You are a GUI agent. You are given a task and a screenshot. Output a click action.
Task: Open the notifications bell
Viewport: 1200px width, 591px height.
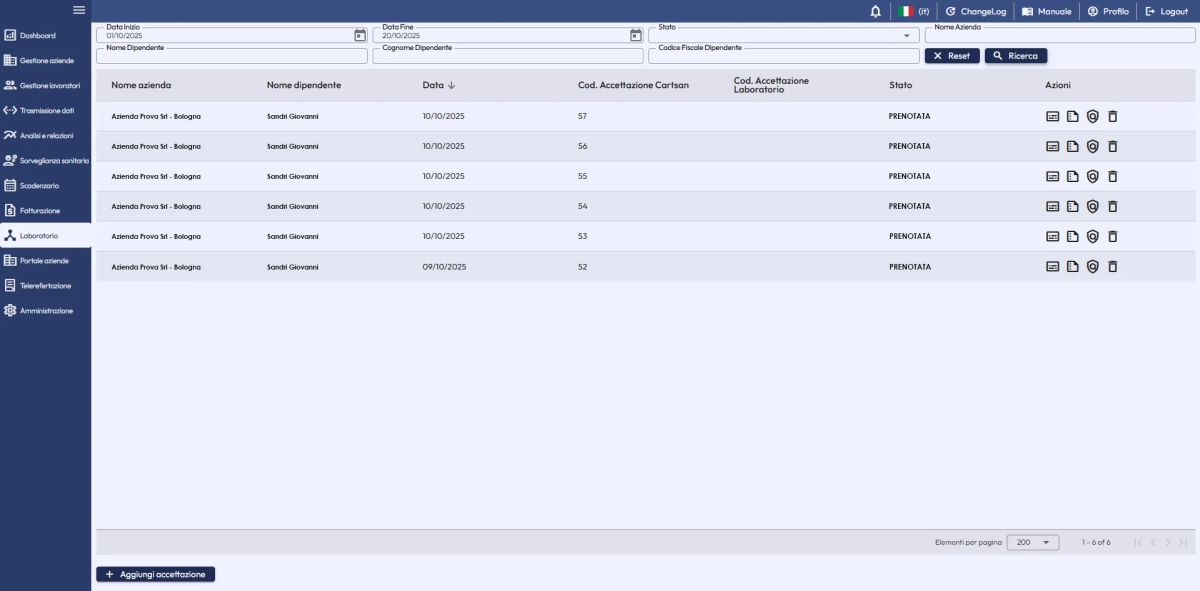pos(876,11)
